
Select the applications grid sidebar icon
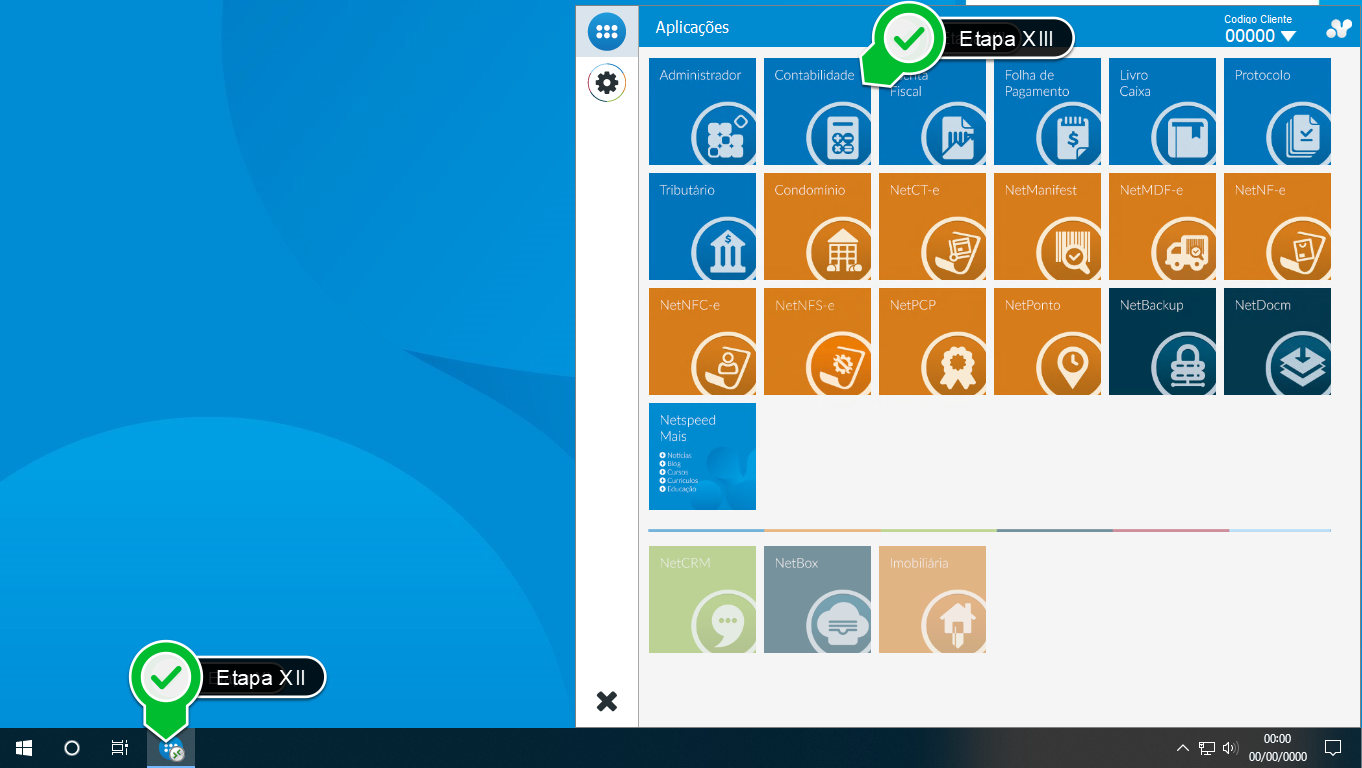pos(607,31)
